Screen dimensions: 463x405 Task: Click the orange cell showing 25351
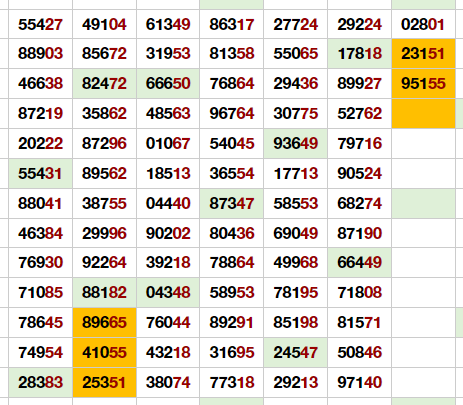pos(104,382)
